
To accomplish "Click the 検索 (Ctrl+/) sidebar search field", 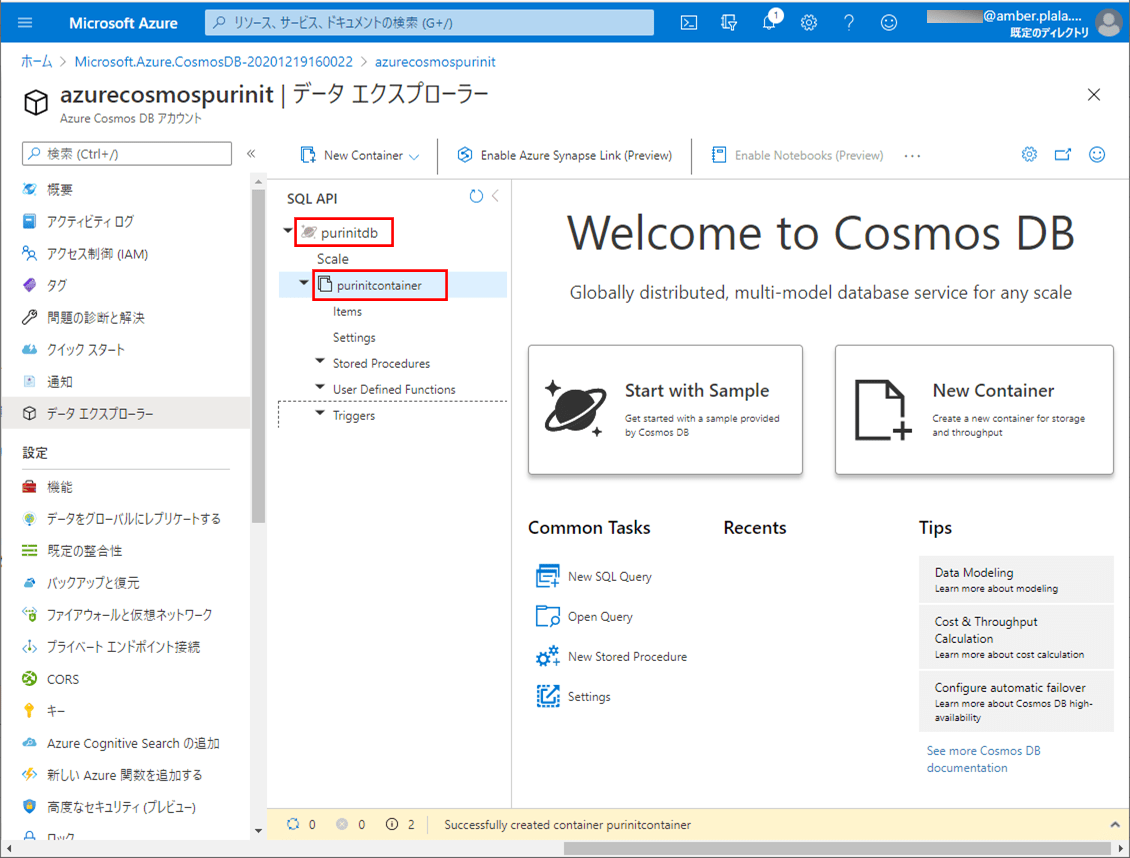I will tap(127, 153).
